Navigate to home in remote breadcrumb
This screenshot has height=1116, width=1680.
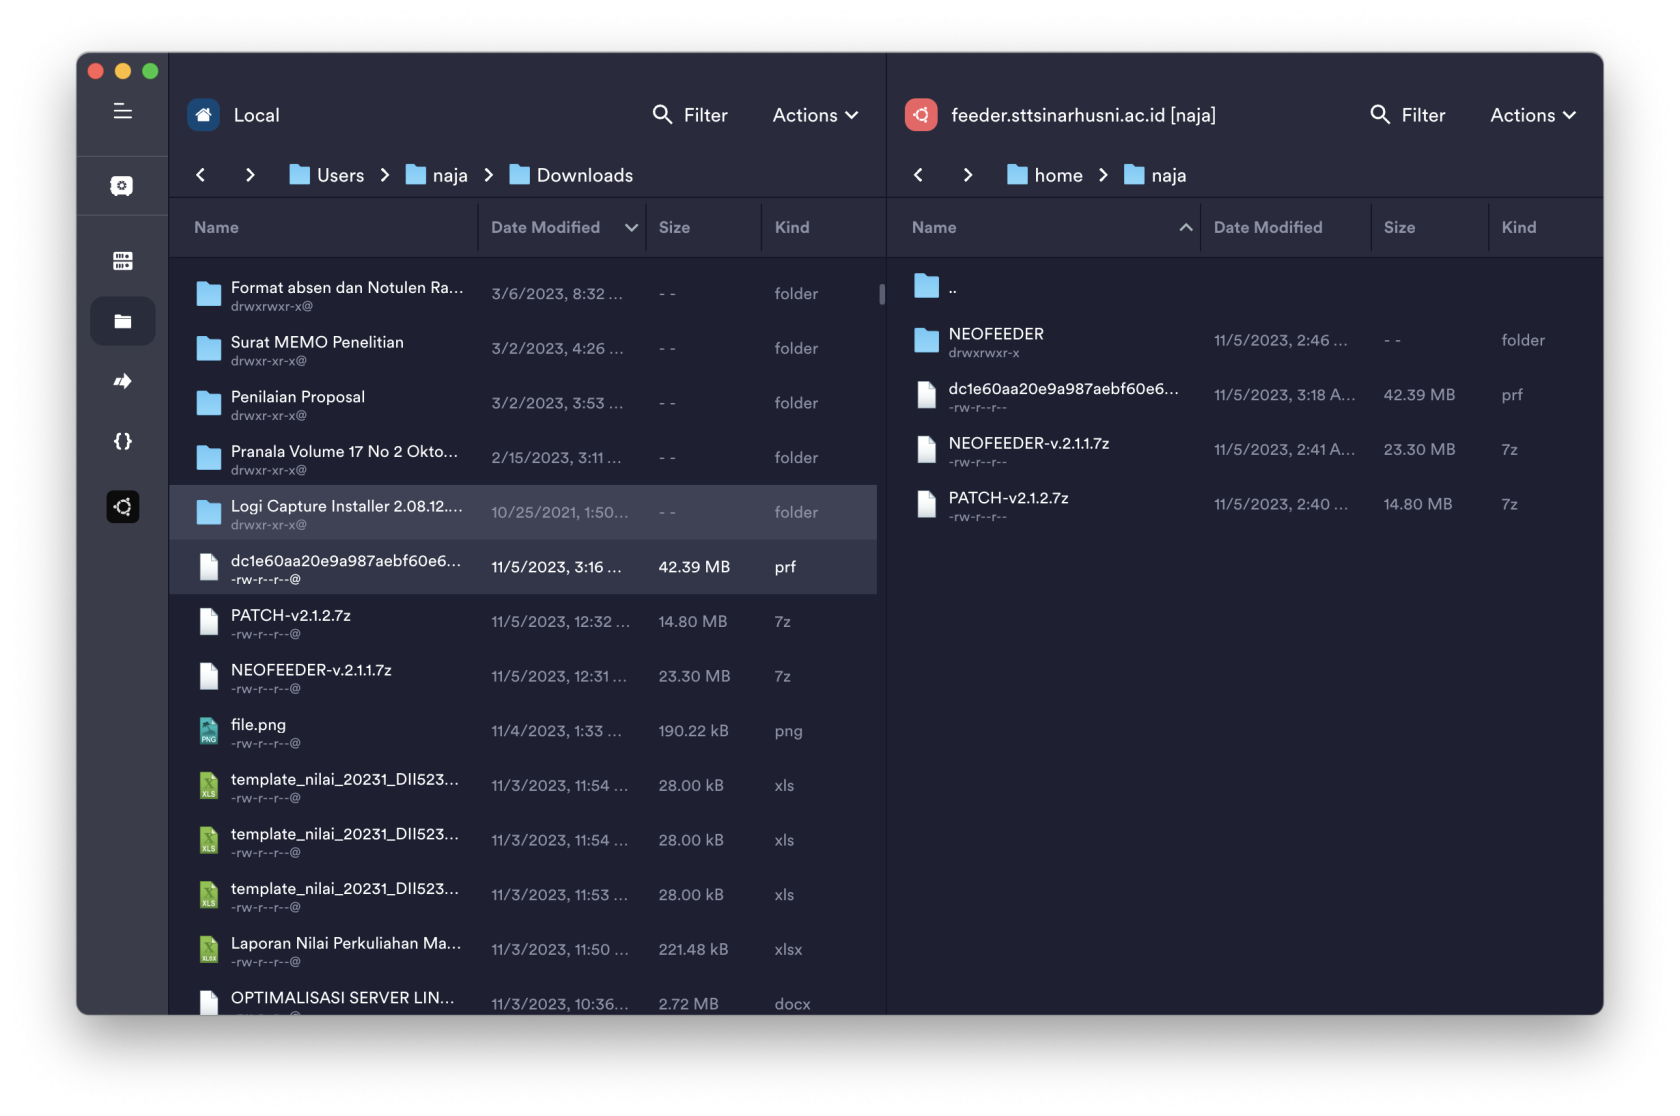(x=1045, y=175)
